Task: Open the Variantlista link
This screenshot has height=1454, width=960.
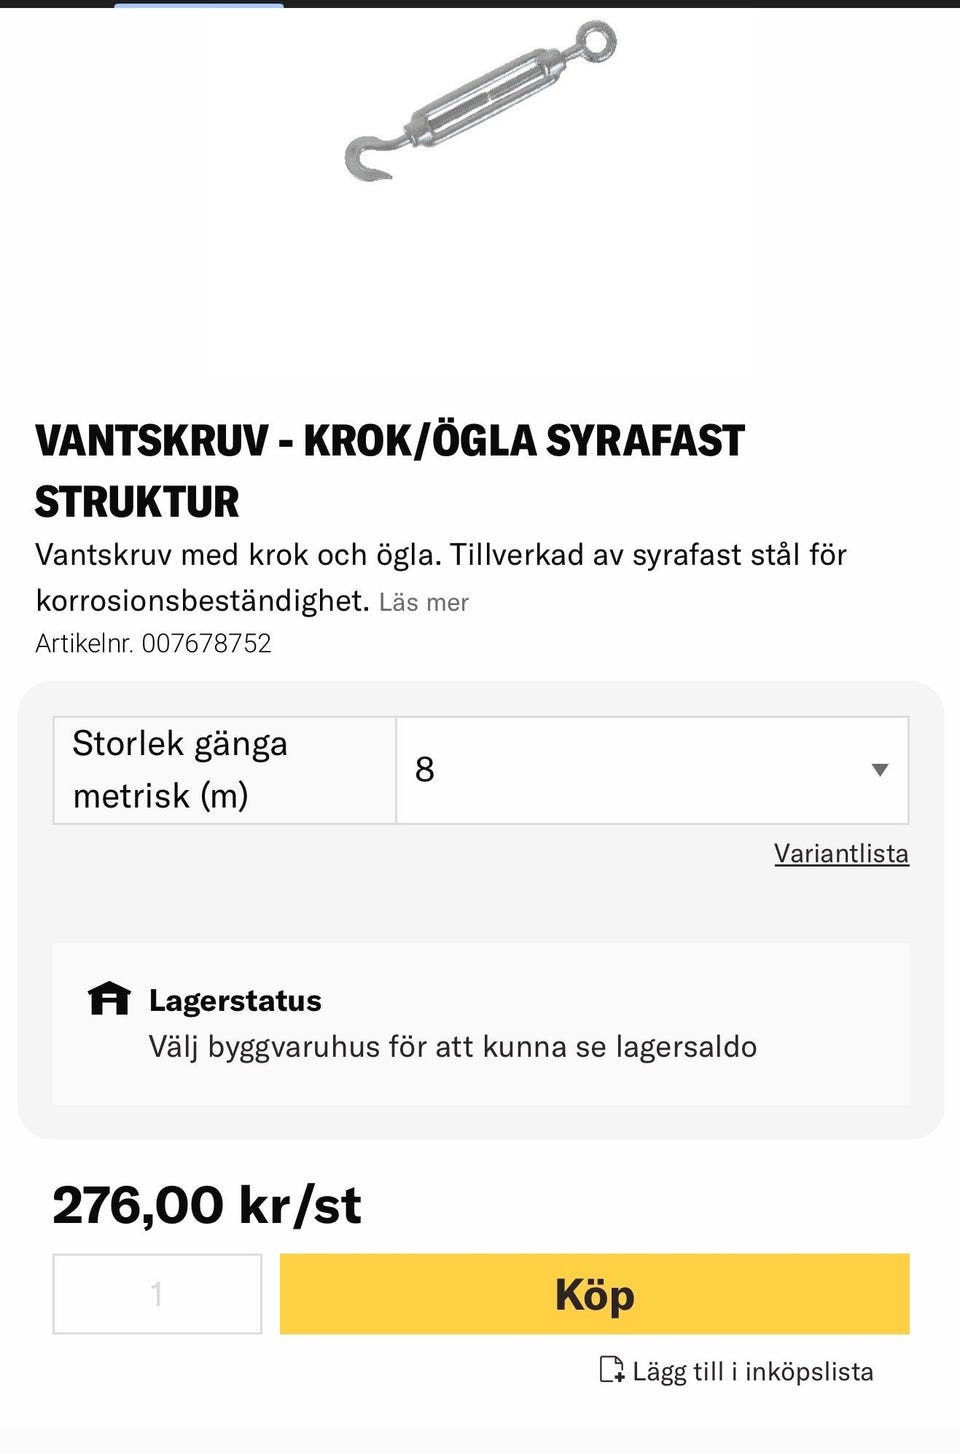Action: coord(841,853)
